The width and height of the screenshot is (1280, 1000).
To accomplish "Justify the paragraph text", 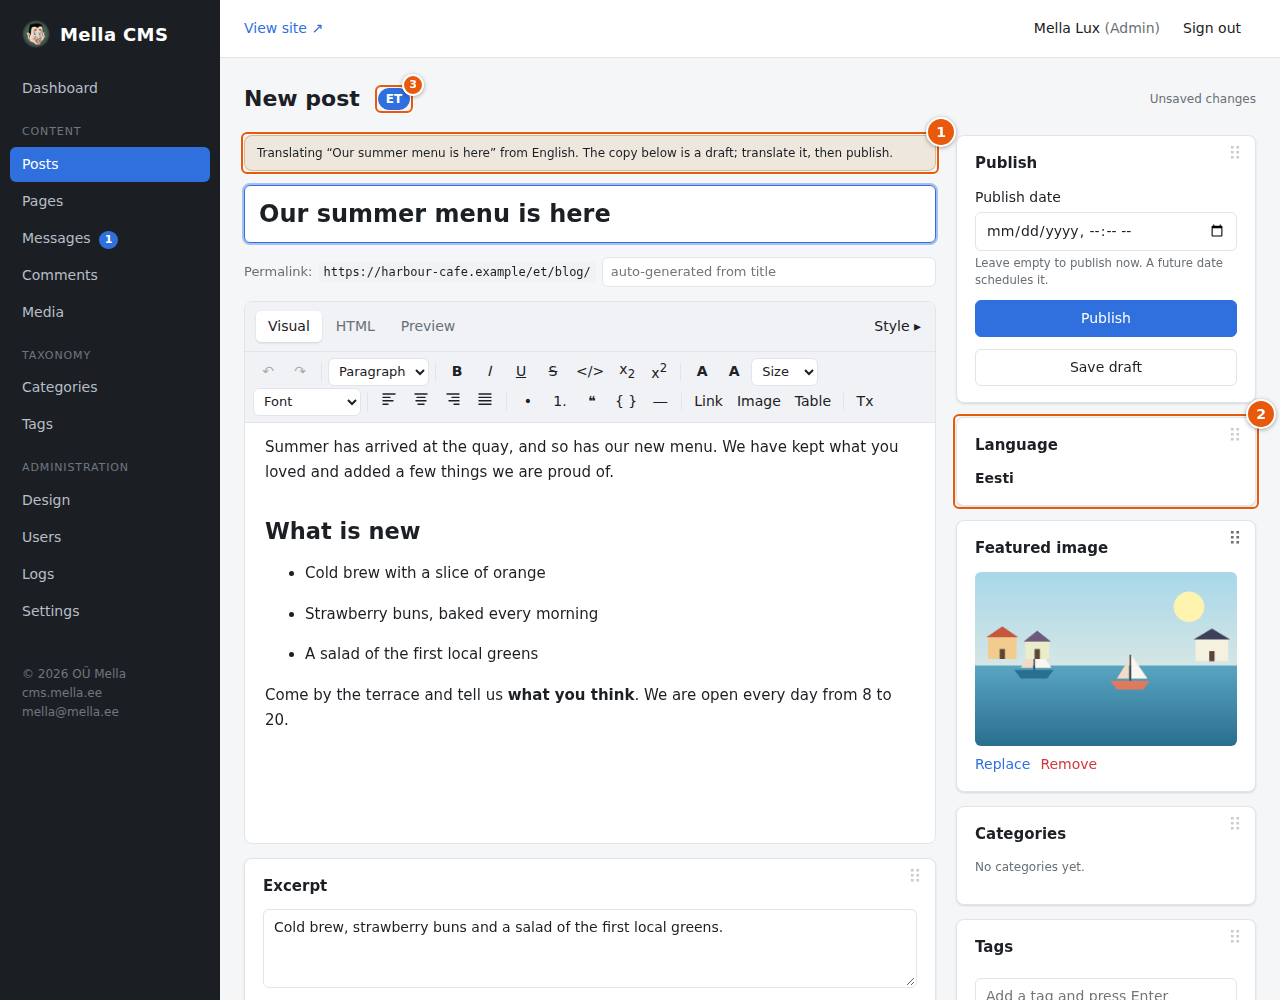I will [485, 400].
